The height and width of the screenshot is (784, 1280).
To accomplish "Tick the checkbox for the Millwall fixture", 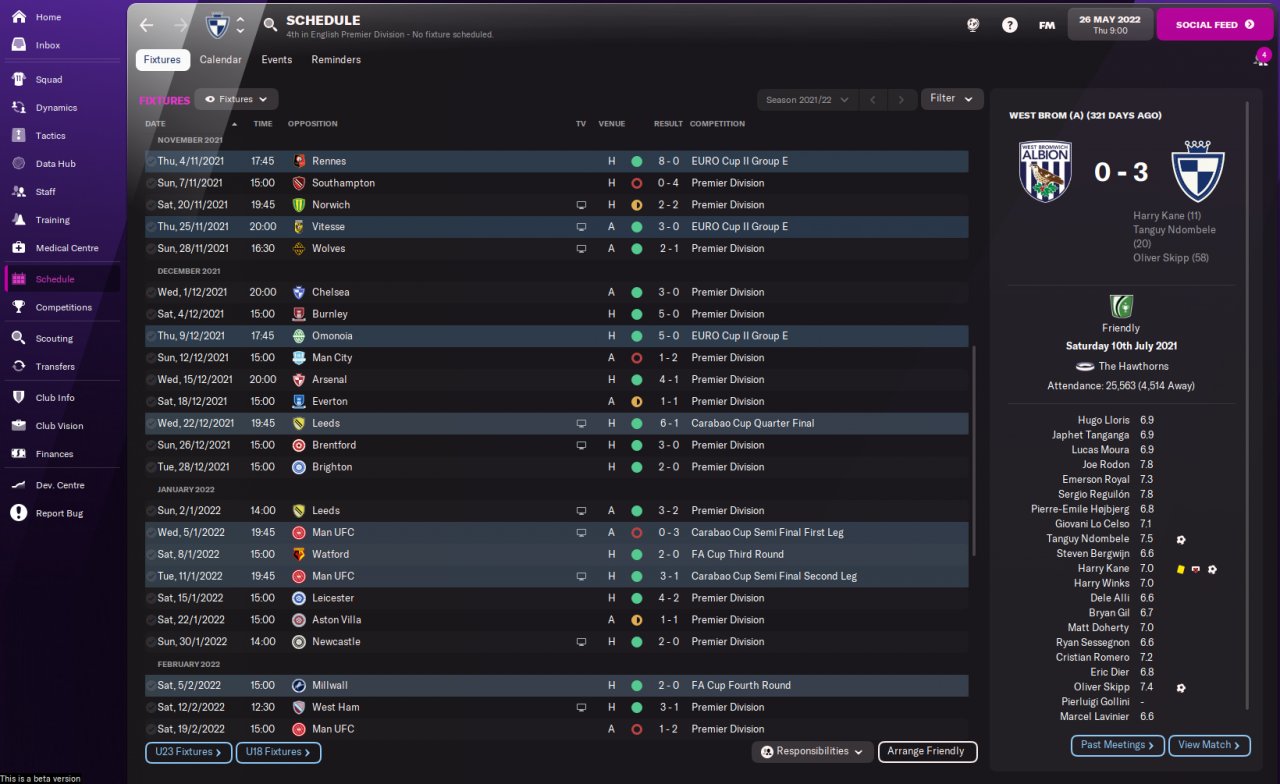I will 151,686.
